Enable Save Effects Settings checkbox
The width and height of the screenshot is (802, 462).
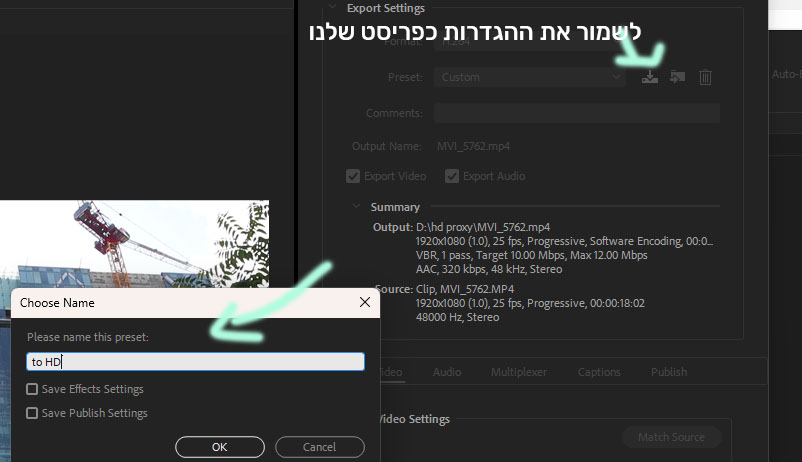click(33, 389)
